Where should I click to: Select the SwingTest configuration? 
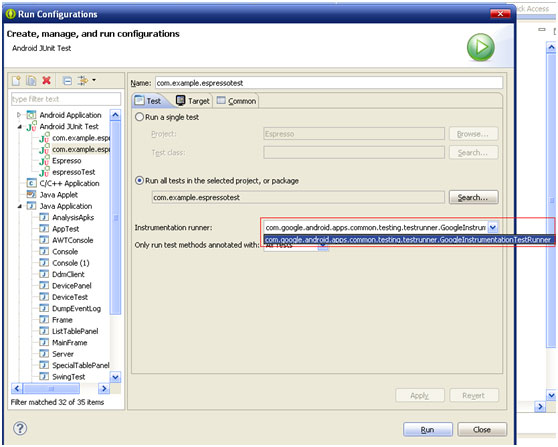tap(69, 377)
